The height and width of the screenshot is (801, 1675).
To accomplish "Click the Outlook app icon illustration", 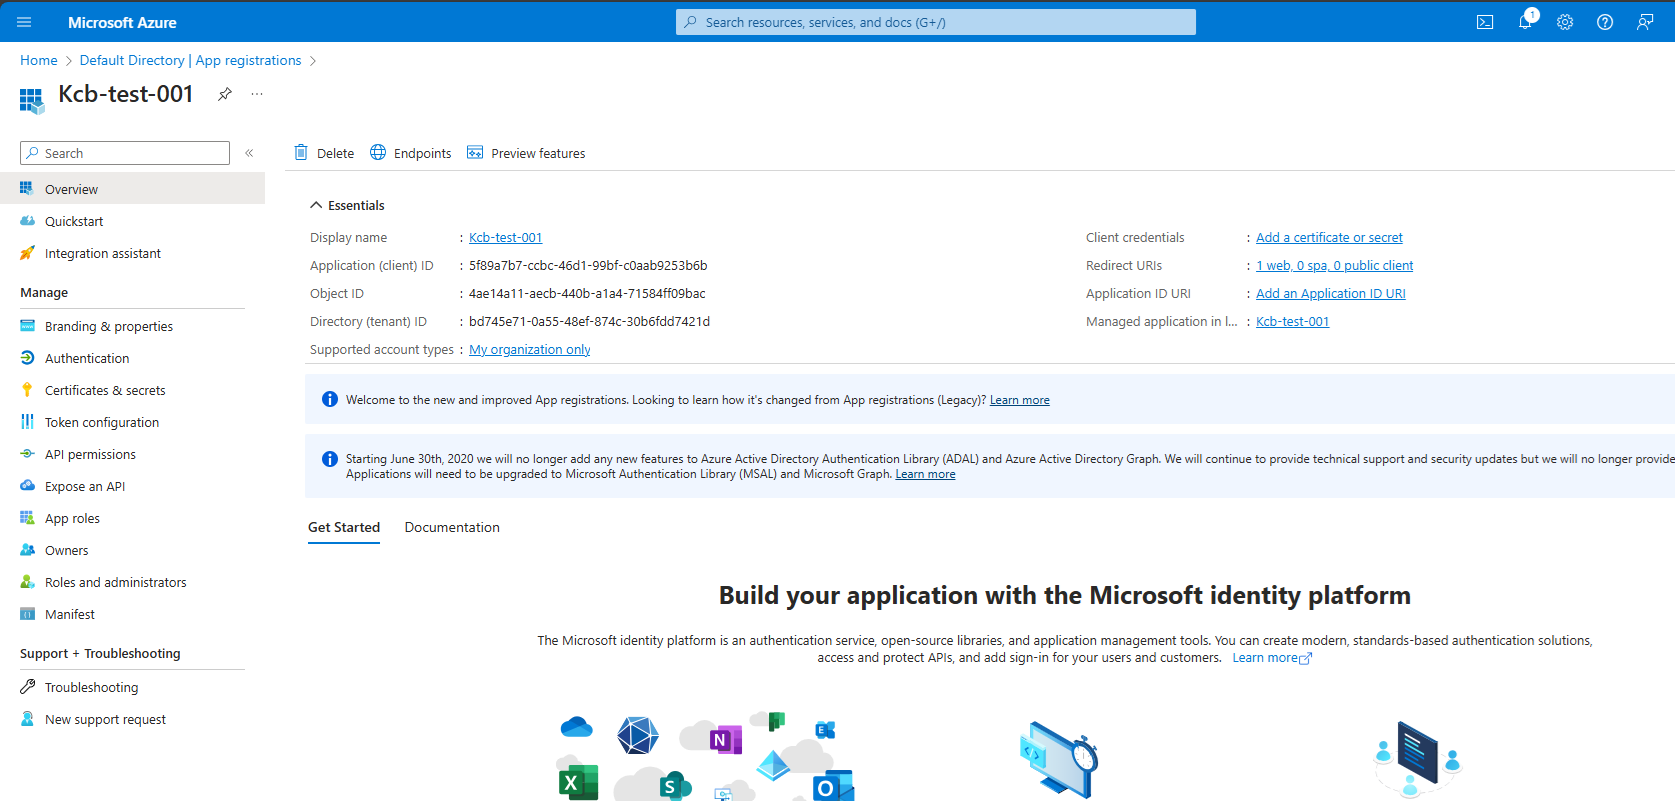I will point(833,786).
